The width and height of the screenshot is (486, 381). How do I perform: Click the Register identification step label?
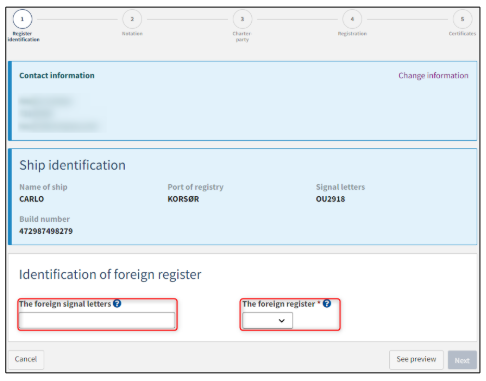(x=24, y=36)
